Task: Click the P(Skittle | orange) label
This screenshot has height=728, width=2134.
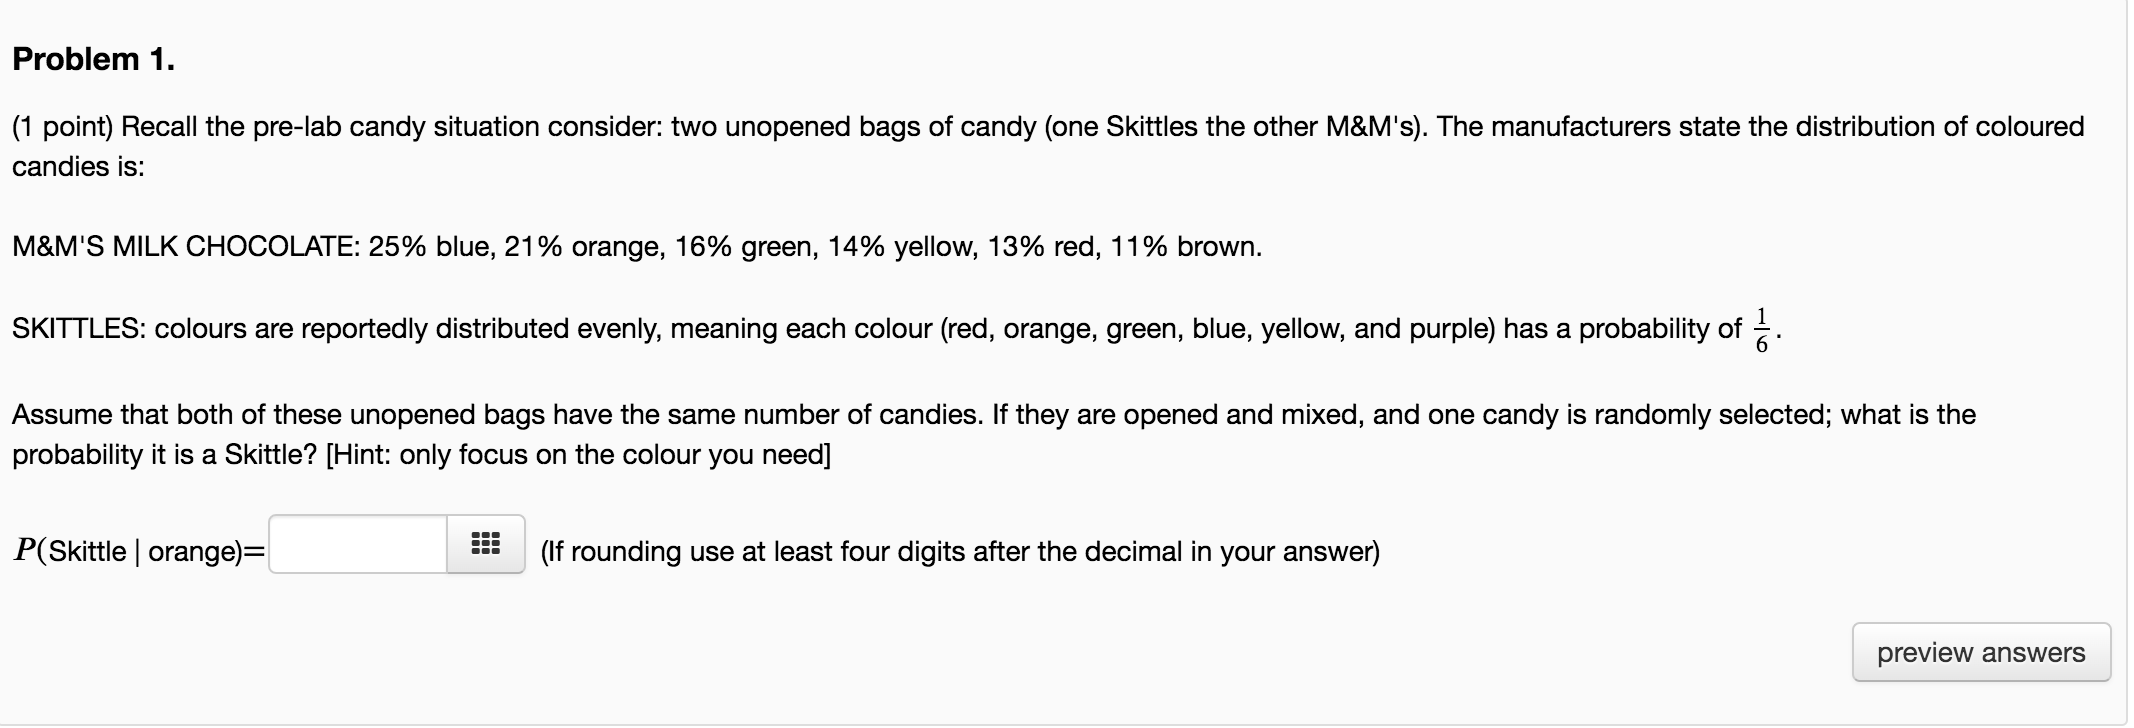Action: pyautogui.click(x=135, y=548)
